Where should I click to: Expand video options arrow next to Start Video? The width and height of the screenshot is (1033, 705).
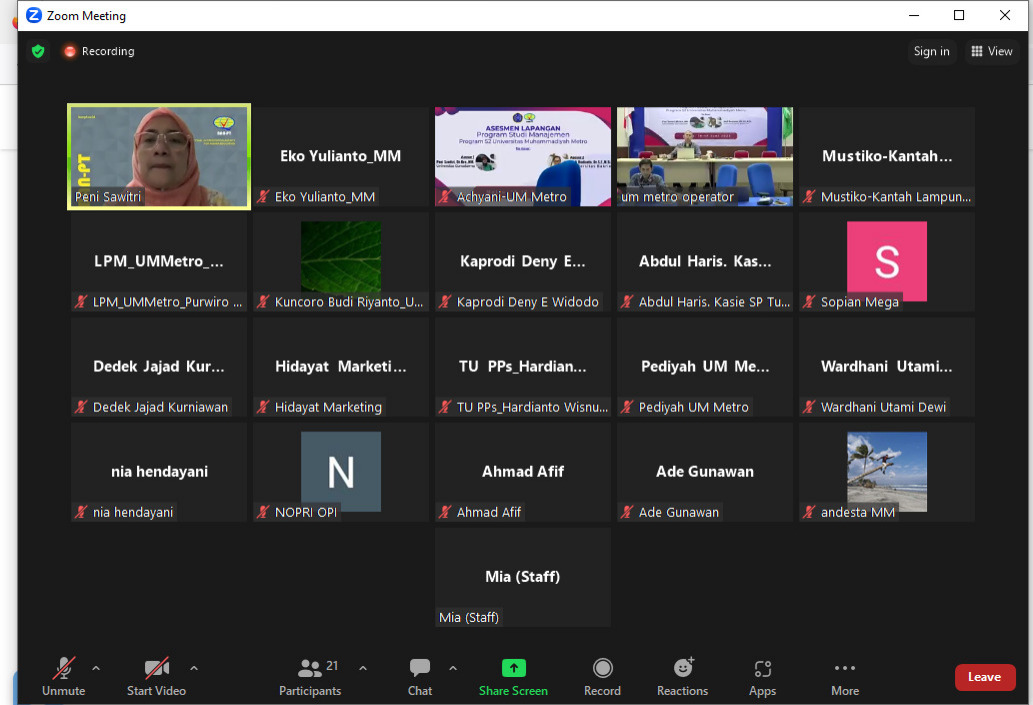tap(194, 668)
